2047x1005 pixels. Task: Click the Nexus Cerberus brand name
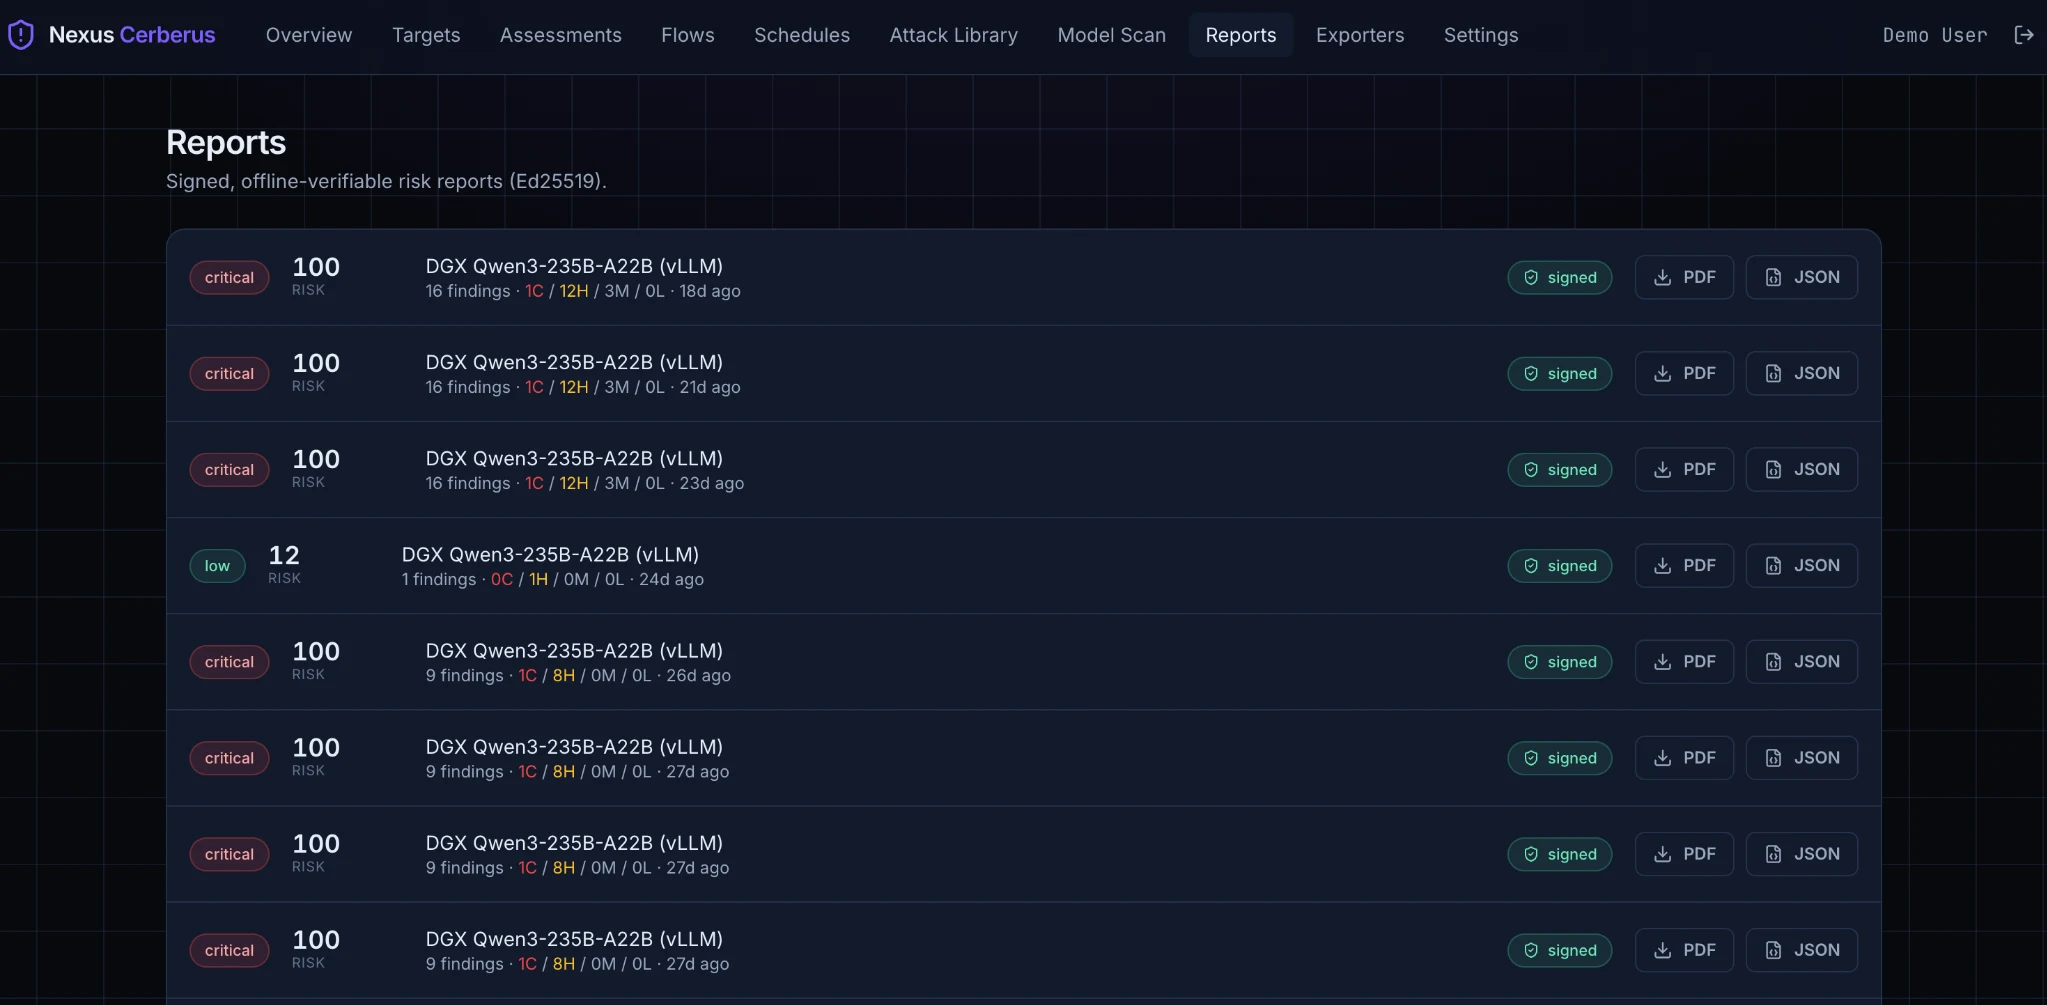[132, 35]
